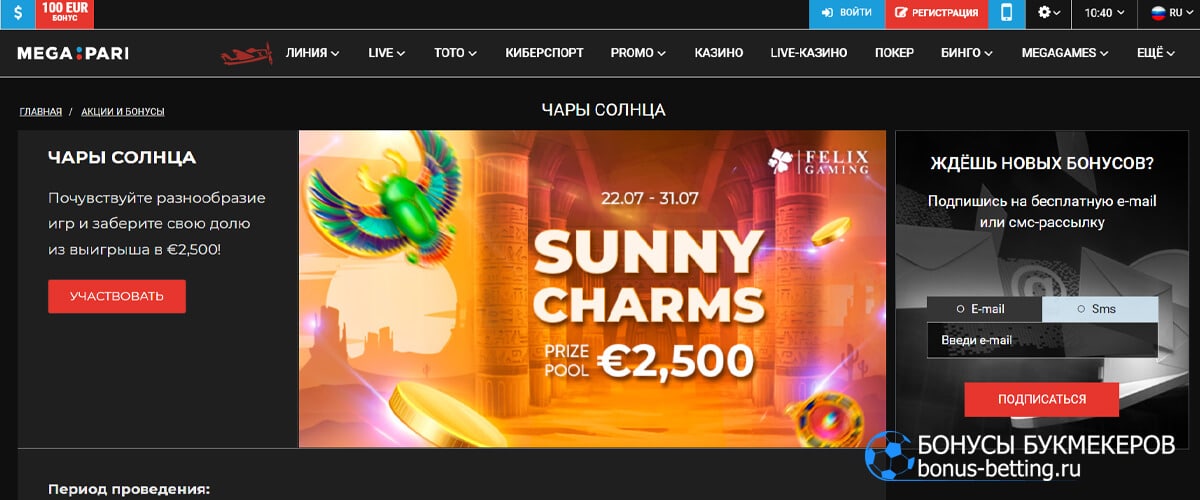Open the time 10:40 dropdown
The width and height of the screenshot is (1200, 500).
1104,13
